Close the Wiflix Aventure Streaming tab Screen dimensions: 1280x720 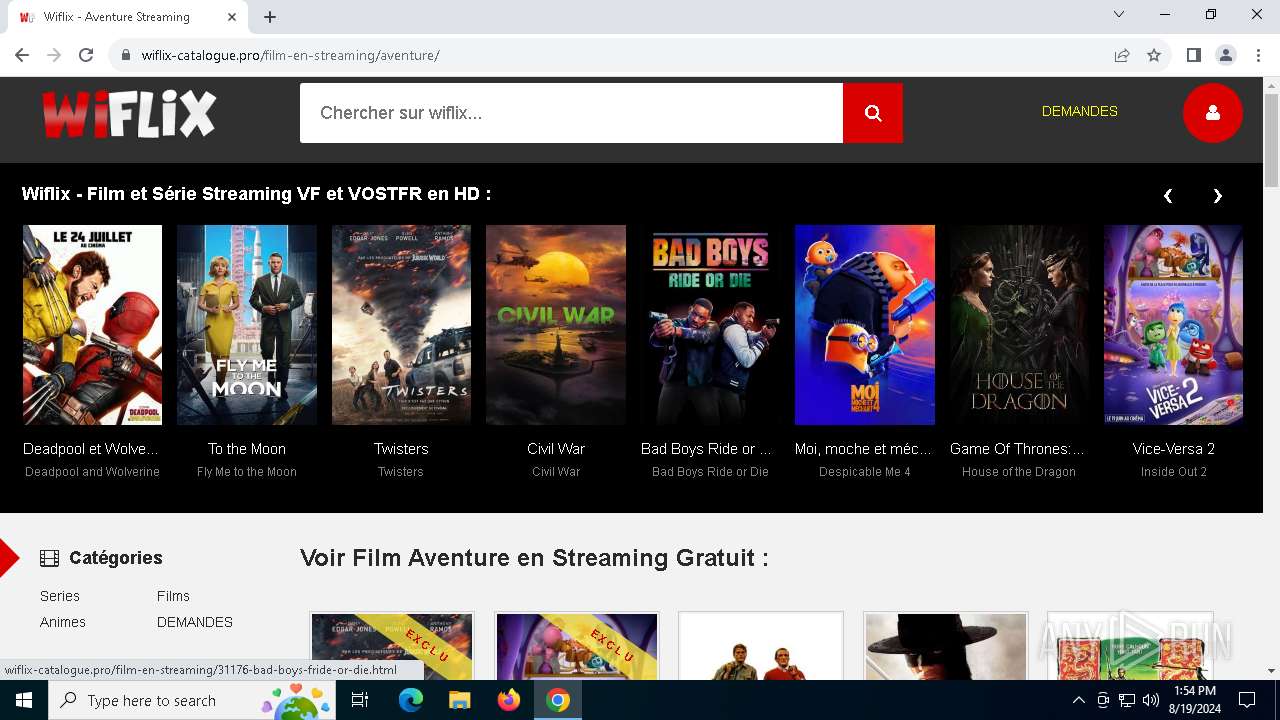232,17
